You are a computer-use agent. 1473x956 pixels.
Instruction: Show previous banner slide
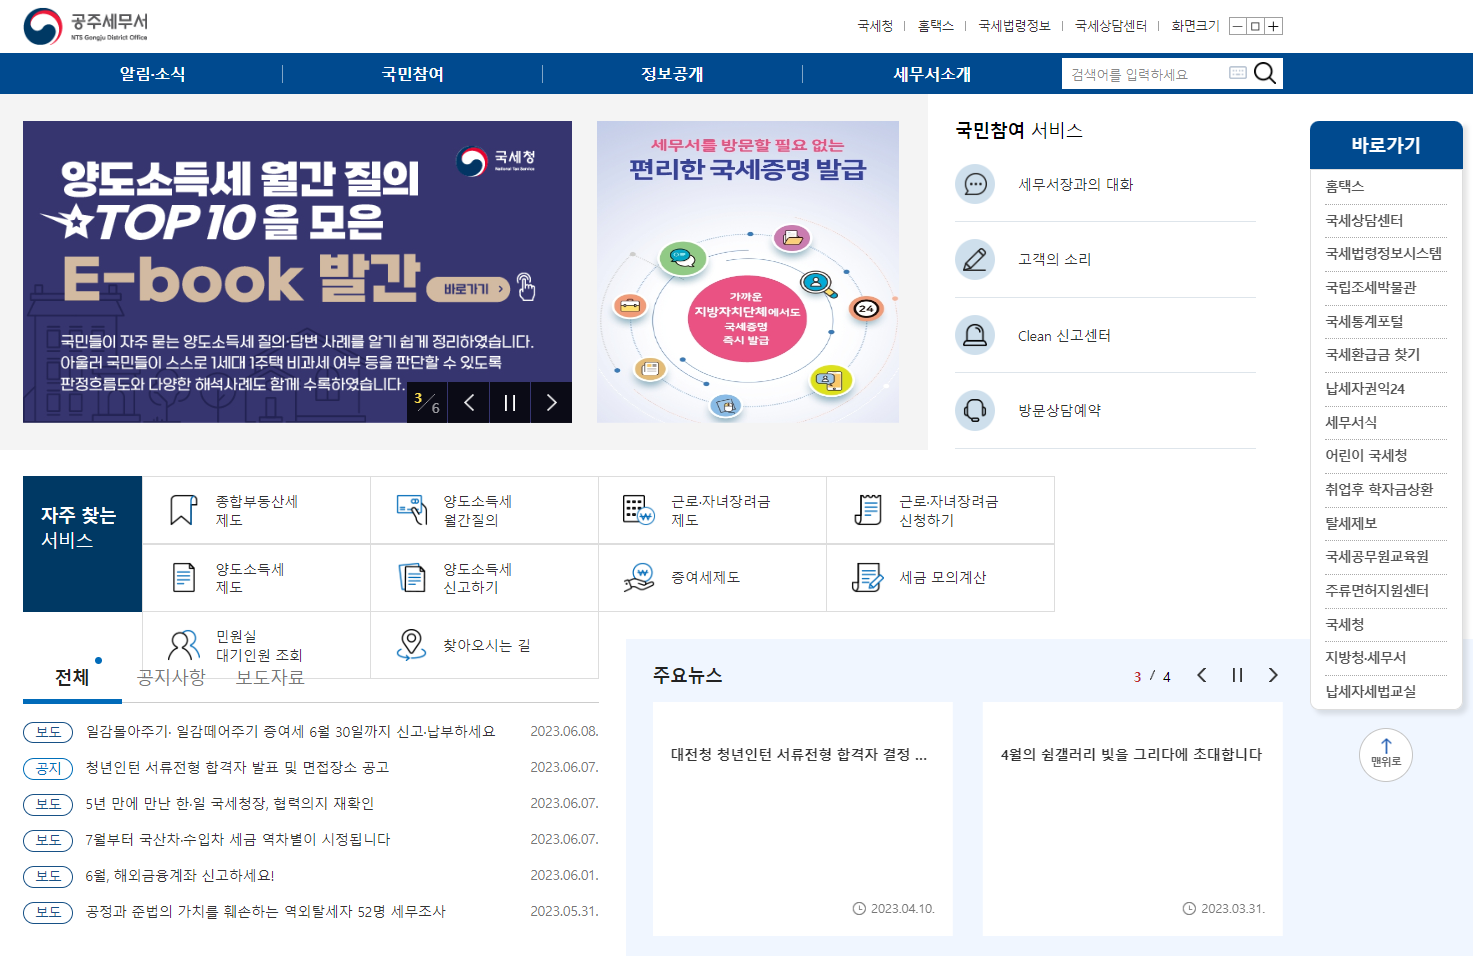469,403
